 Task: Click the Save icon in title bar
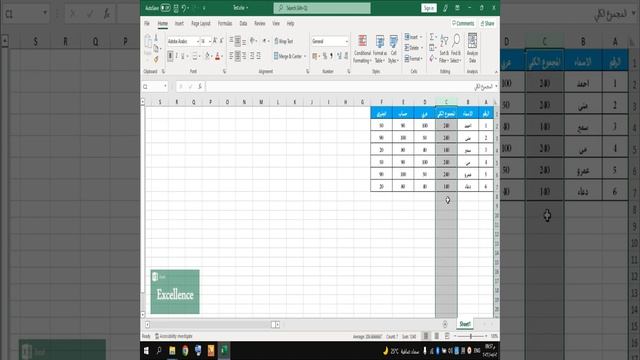(x=176, y=8)
